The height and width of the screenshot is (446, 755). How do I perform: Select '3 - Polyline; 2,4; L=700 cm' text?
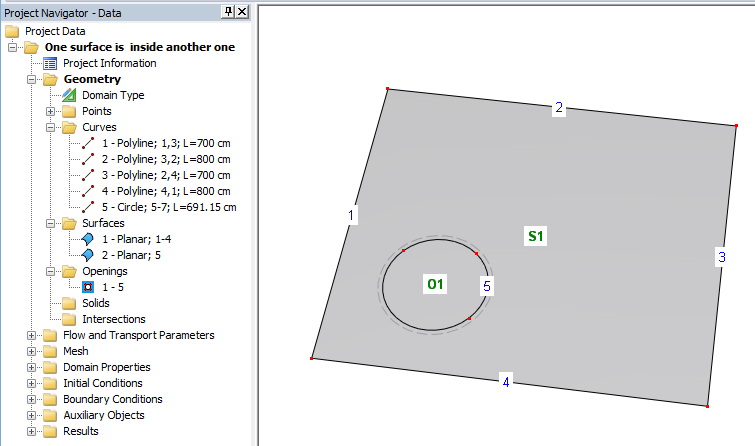(x=166, y=175)
